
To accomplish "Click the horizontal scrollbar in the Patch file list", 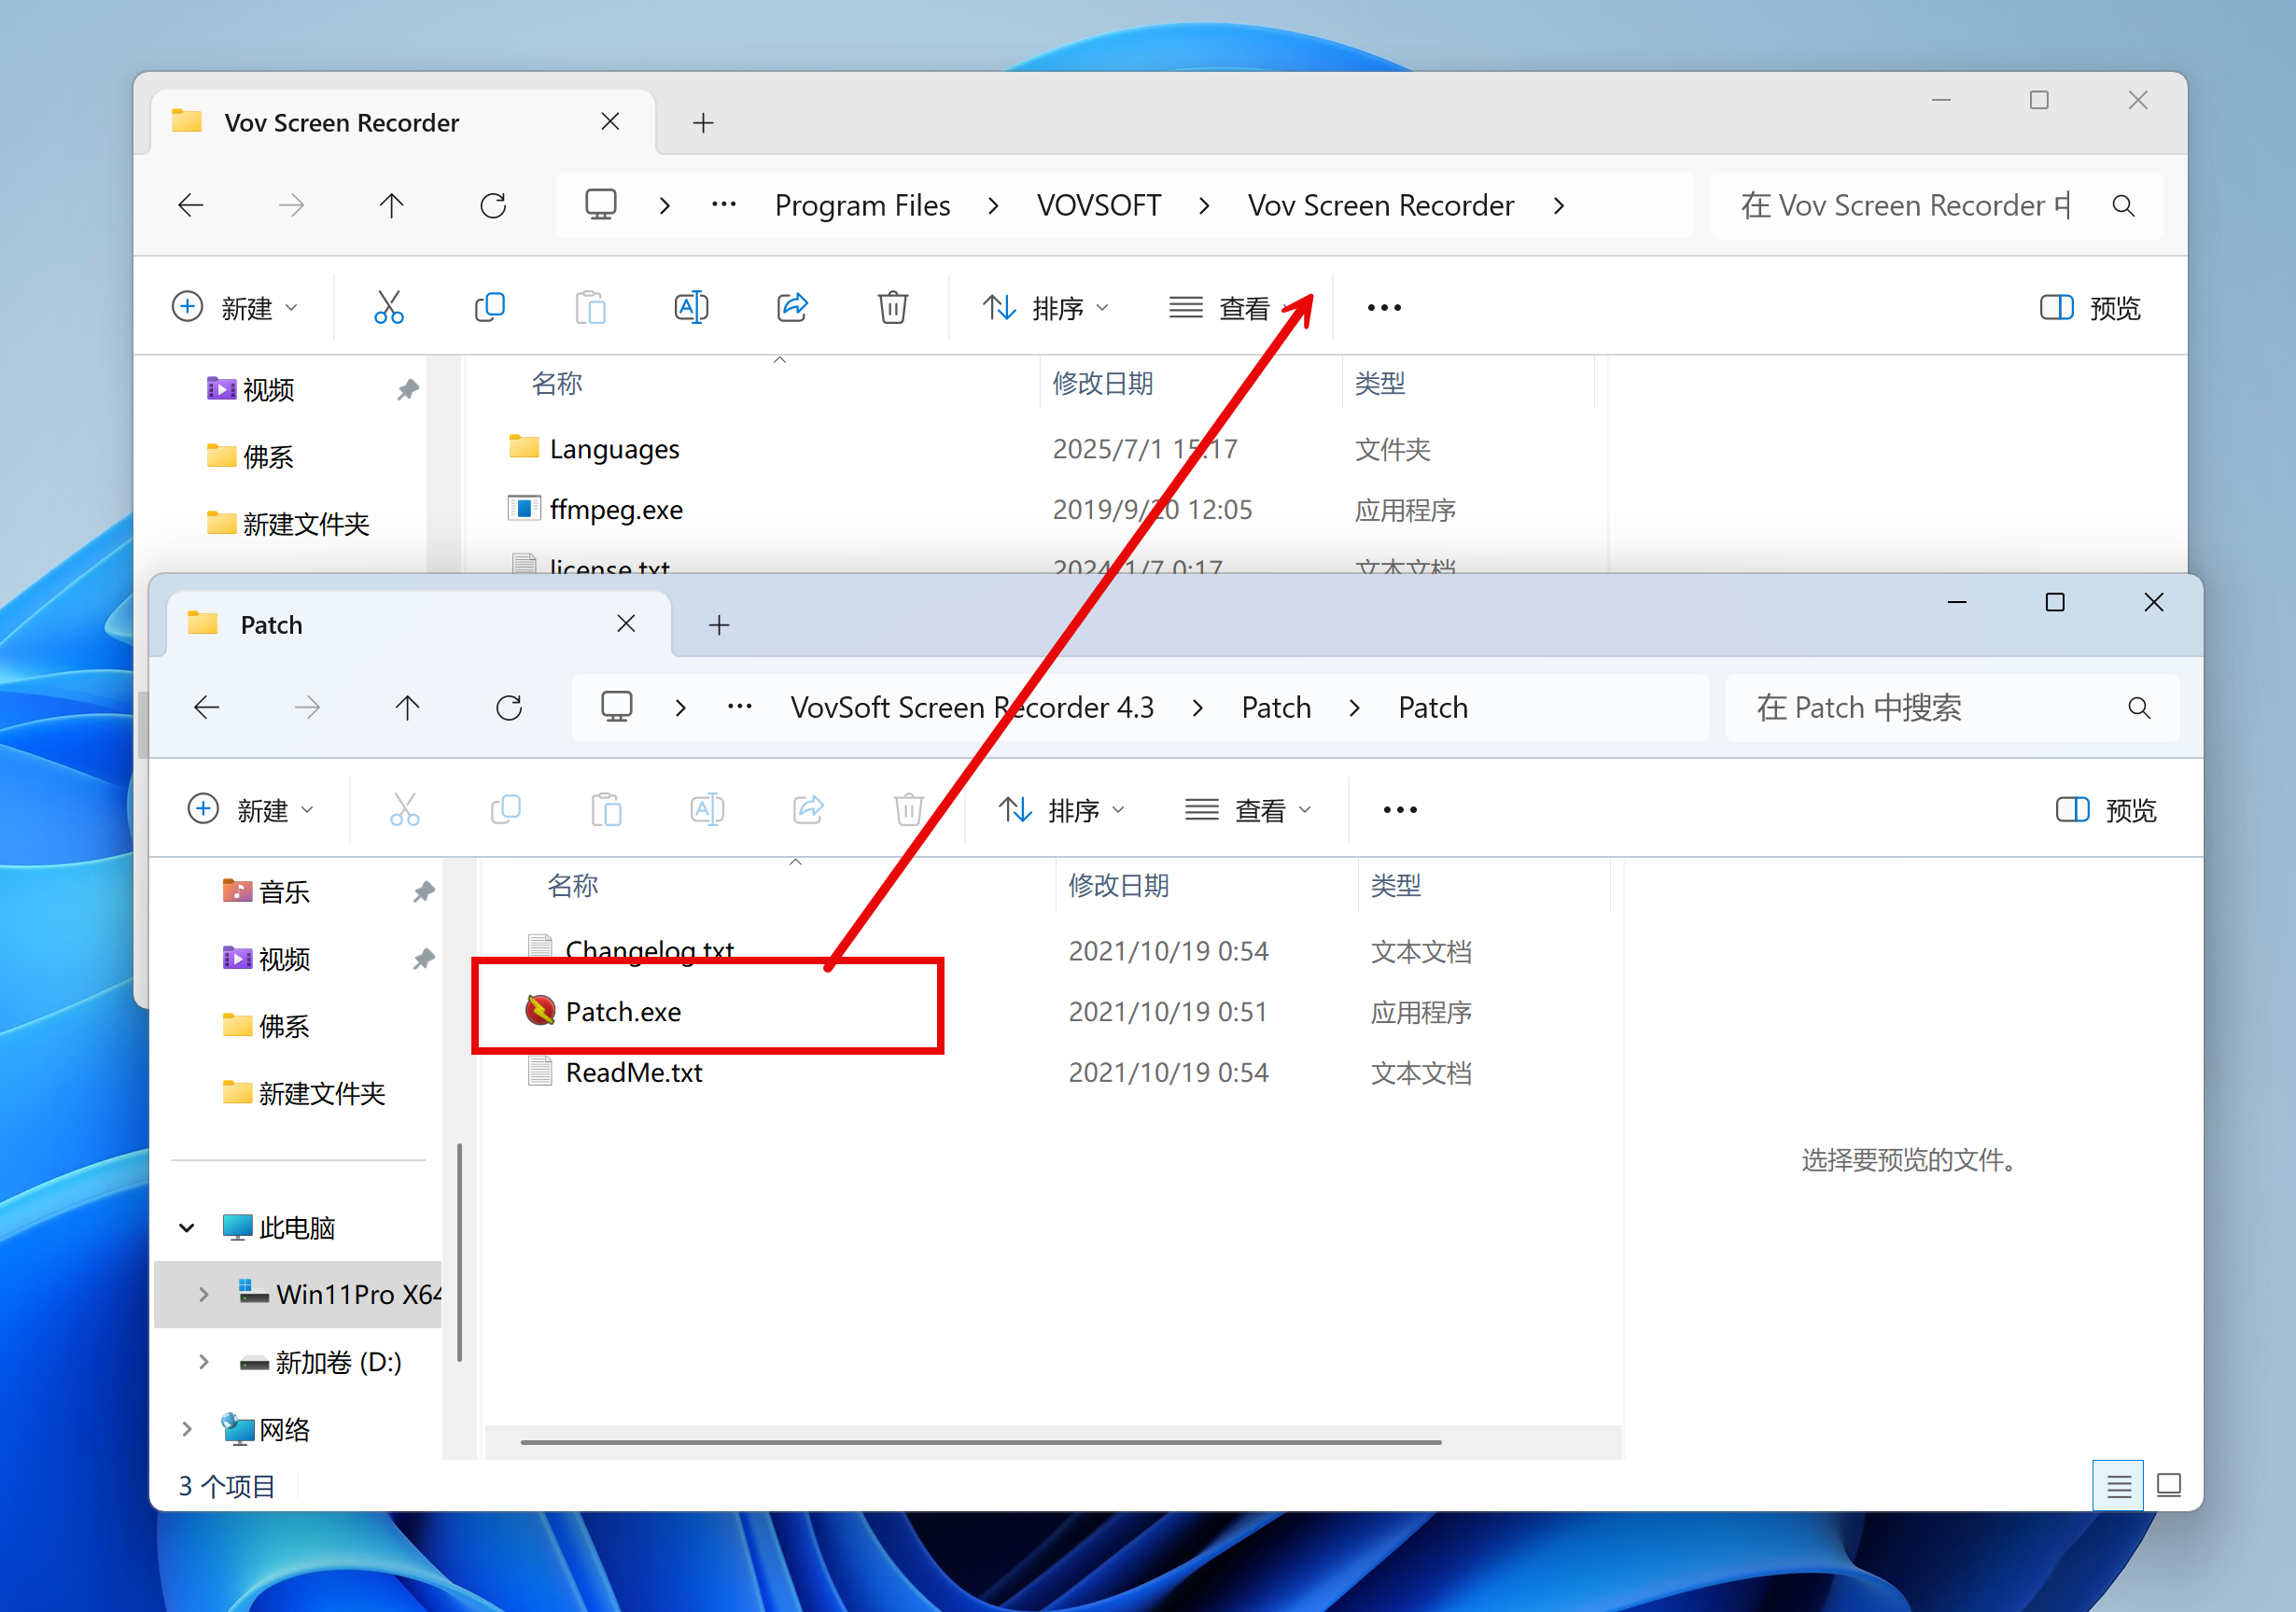I will (x=980, y=1442).
